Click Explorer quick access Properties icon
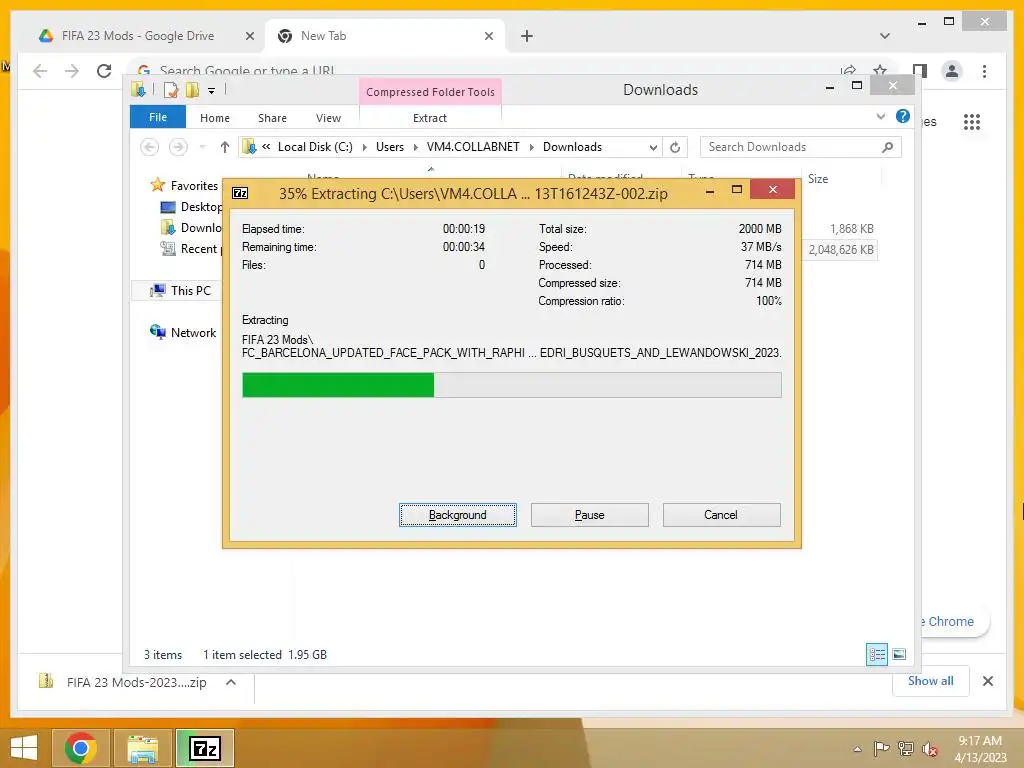The width and height of the screenshot is (1024, 768). click(171, 90)
